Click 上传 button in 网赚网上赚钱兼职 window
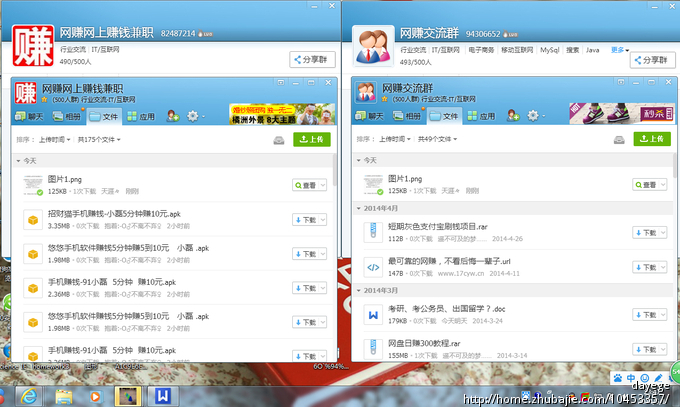This screenshot has height=407, width=680. click(312, 139)
